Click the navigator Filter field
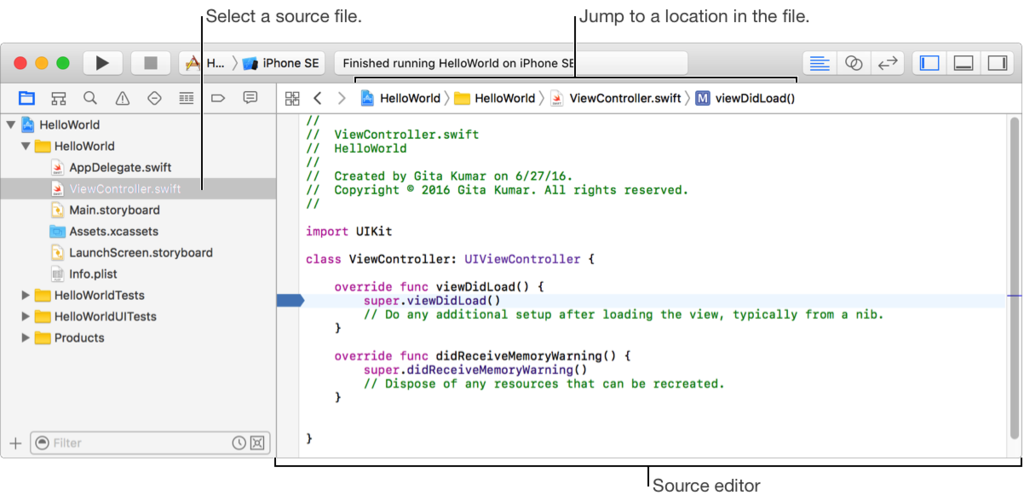Screen dimensions: 1024x501 150,443
